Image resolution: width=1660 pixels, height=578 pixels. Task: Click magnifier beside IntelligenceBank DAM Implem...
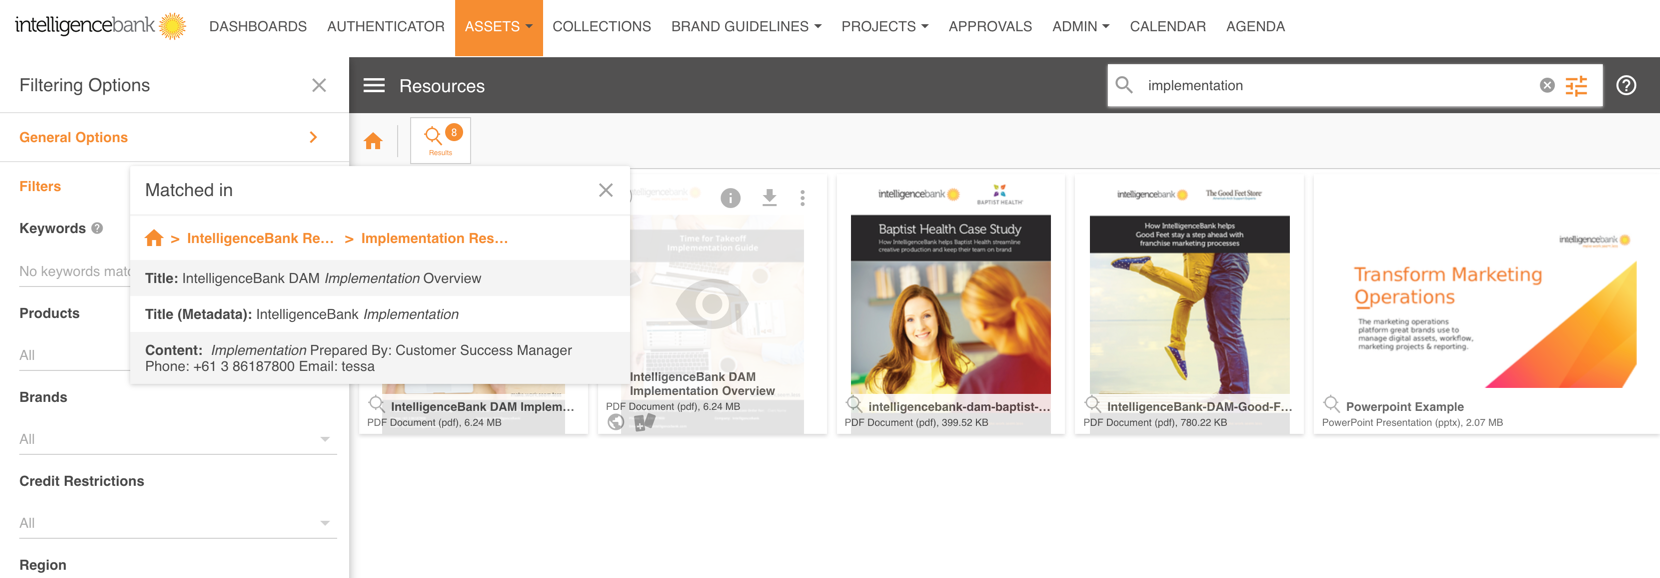[377, 405]
